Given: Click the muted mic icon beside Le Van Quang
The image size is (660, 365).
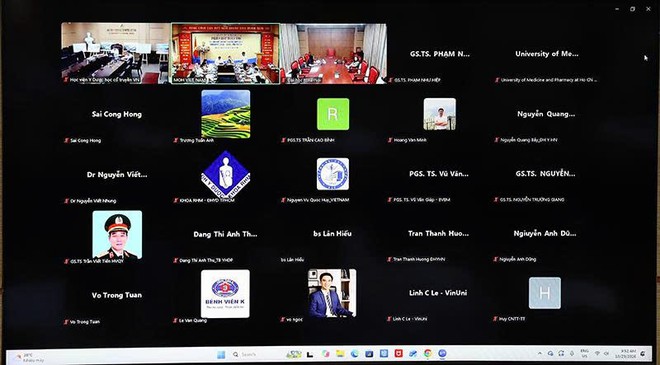Looking at the screenshot, I should pos(176,321).
